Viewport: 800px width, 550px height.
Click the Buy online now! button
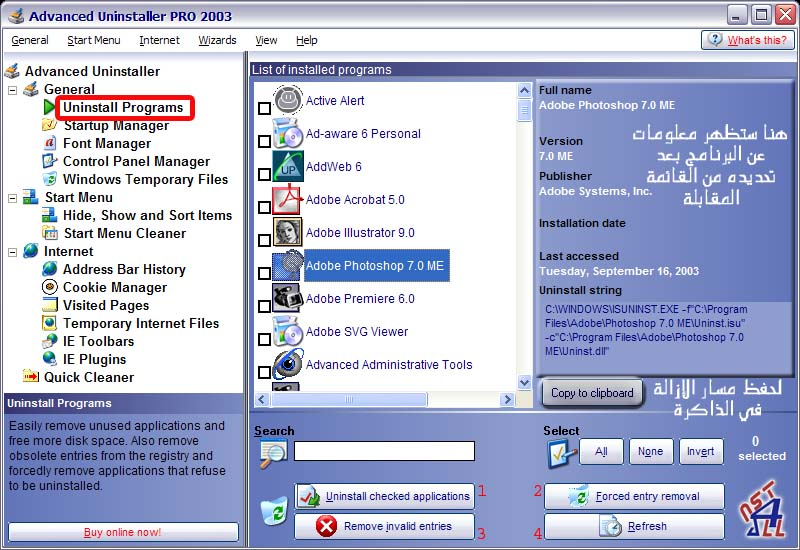click(123, 532)
